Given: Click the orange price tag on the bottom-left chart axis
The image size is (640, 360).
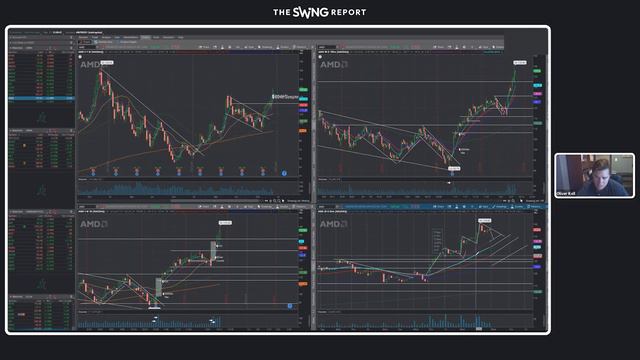Looking at the screenshot, I should tap(303, 284).
